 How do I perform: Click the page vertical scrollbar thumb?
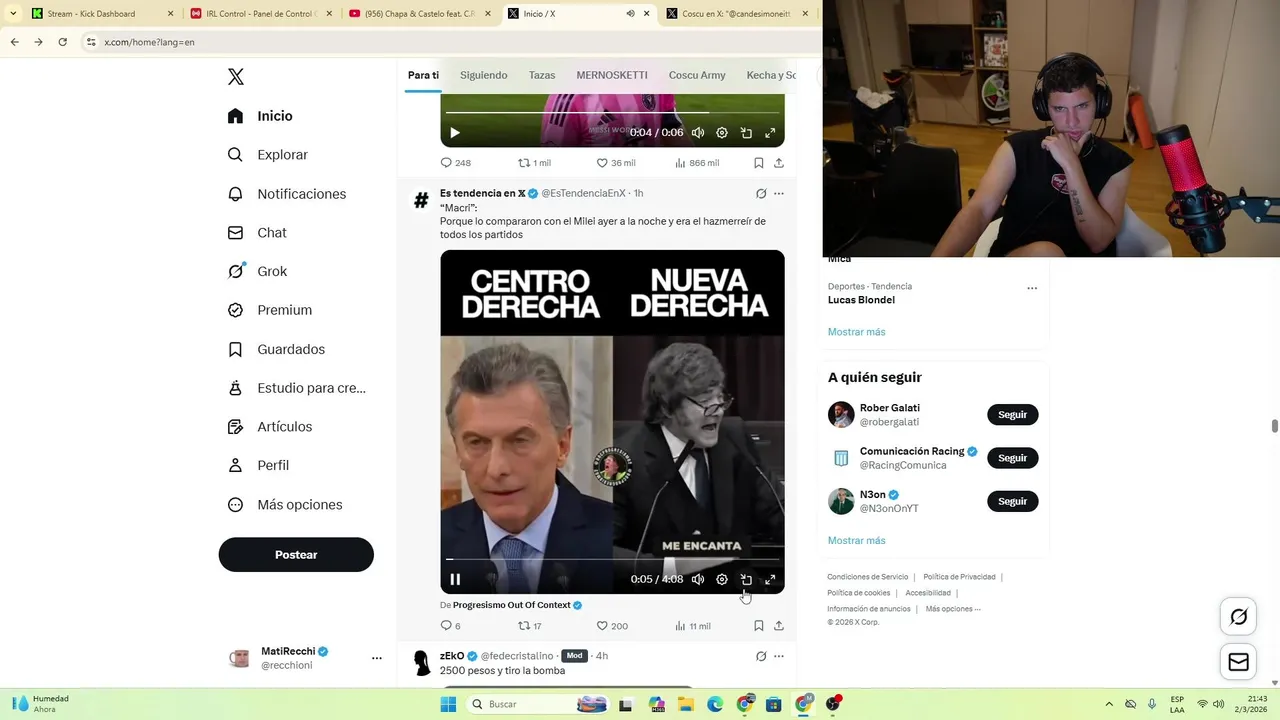(1275, 426)
